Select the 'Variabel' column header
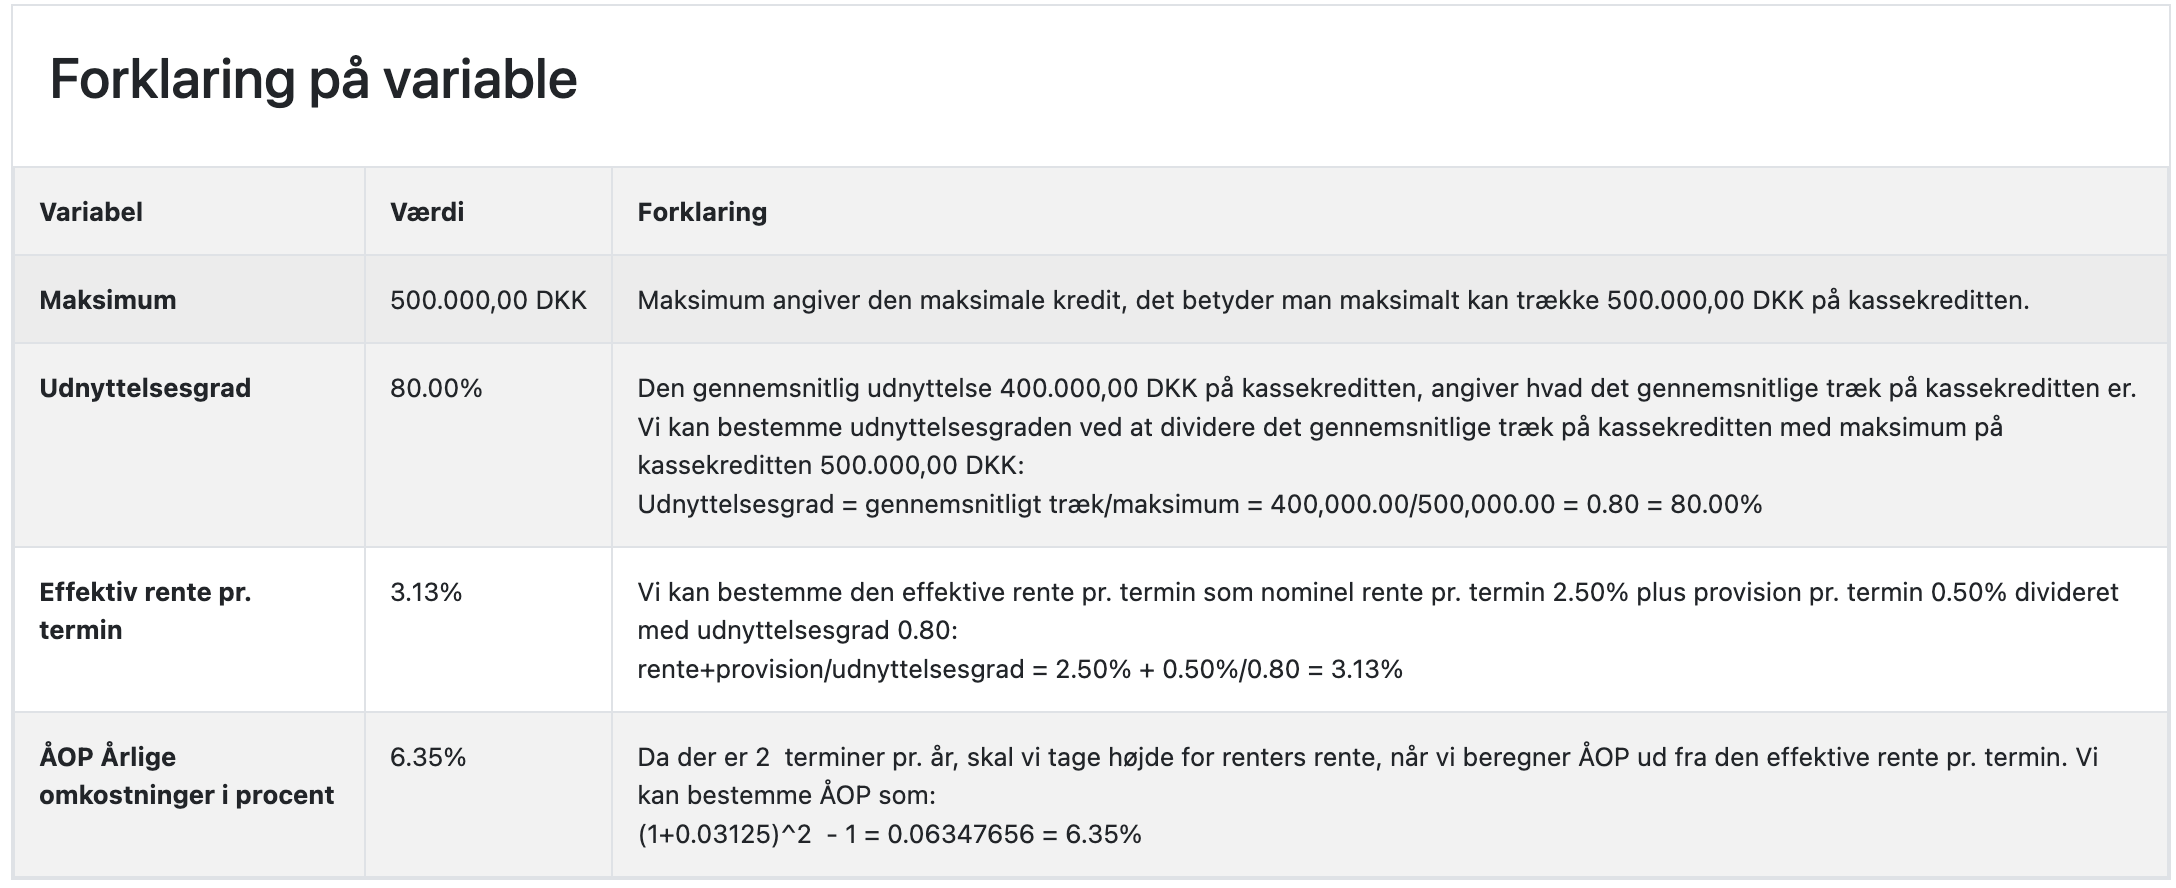 click(x=91, y=212)
